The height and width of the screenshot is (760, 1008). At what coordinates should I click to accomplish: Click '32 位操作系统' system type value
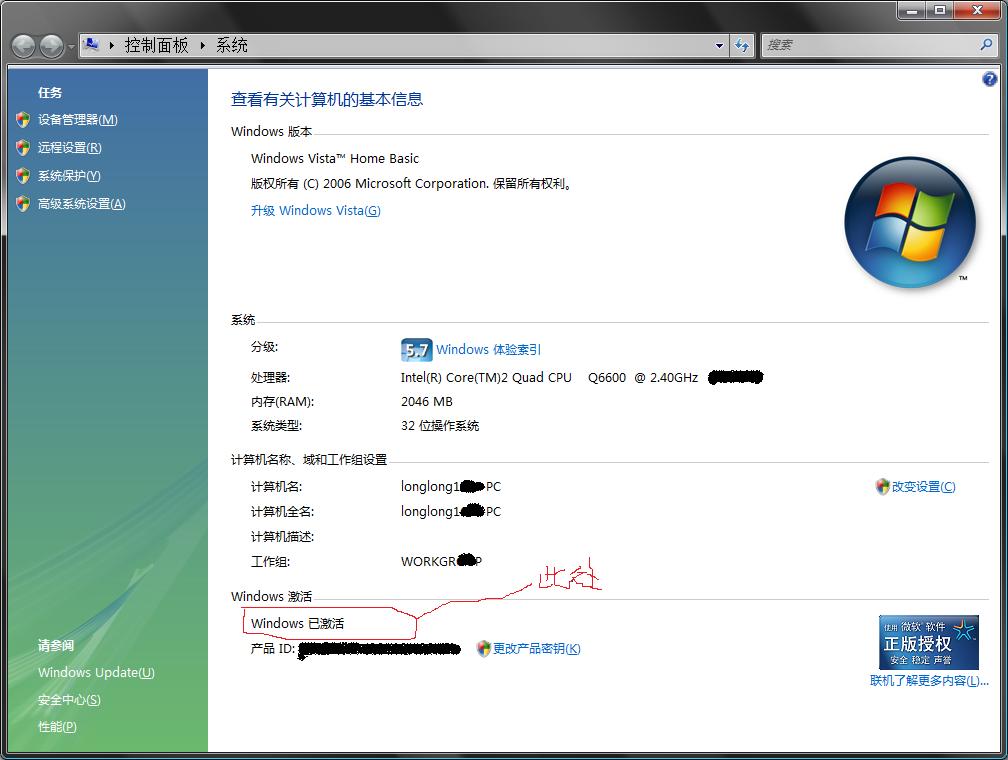440,426
